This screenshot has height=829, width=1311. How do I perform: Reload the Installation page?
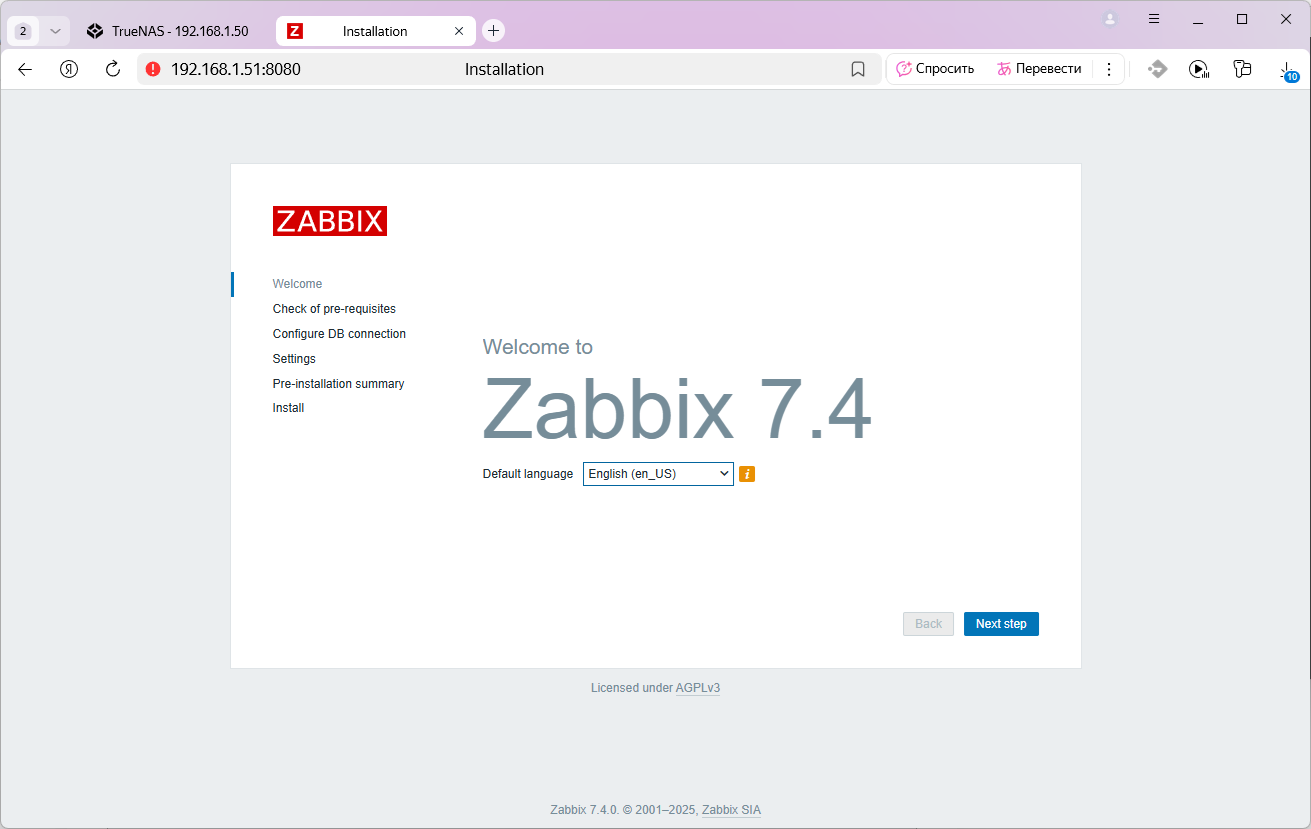click(113, 69)
